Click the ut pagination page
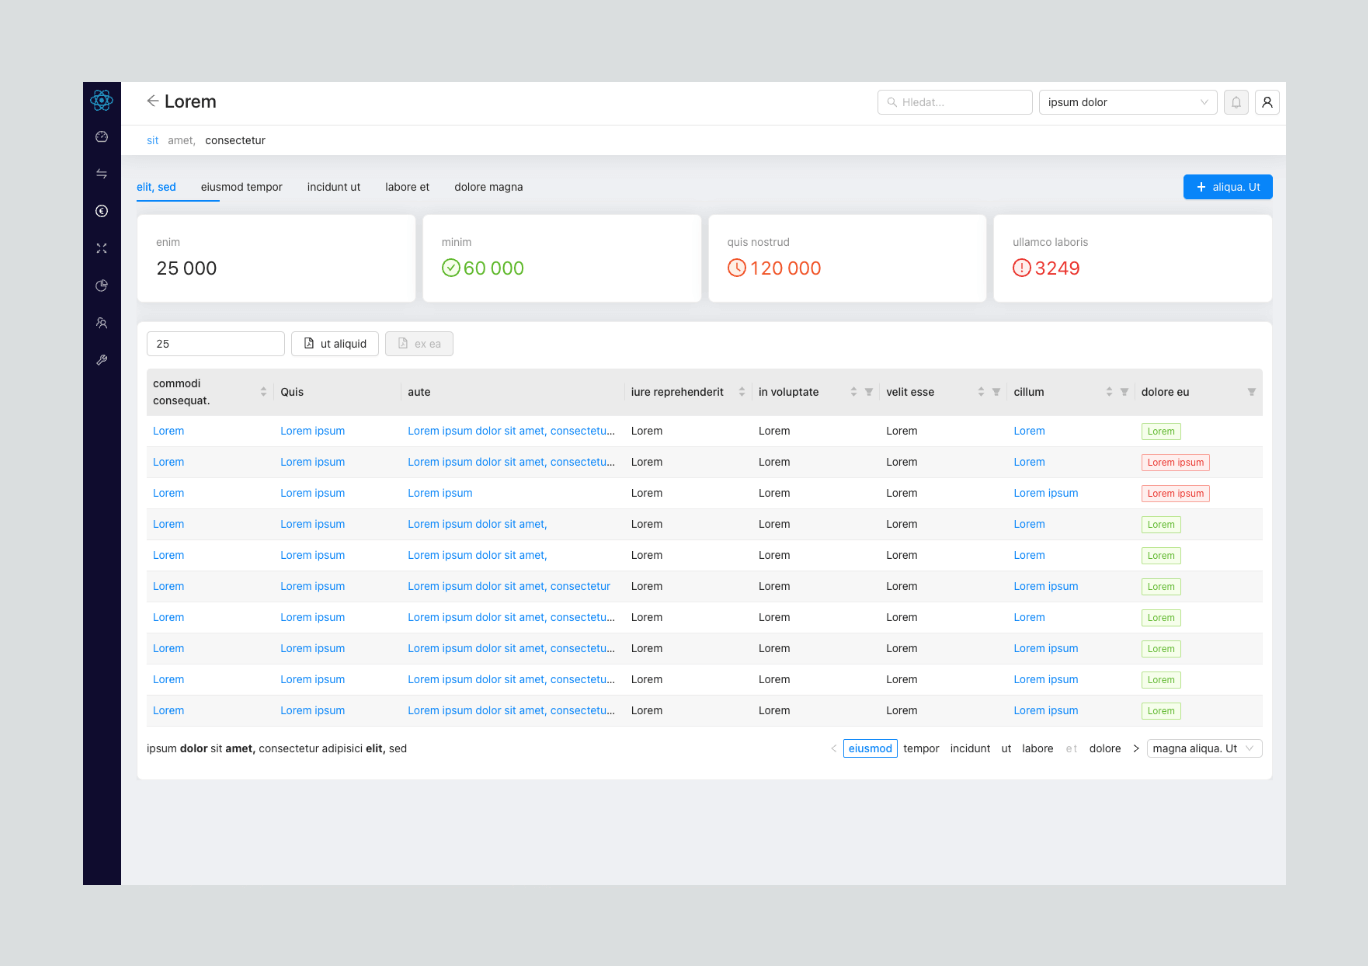This screenshot has height=966, width=1369. [1006, 749]
